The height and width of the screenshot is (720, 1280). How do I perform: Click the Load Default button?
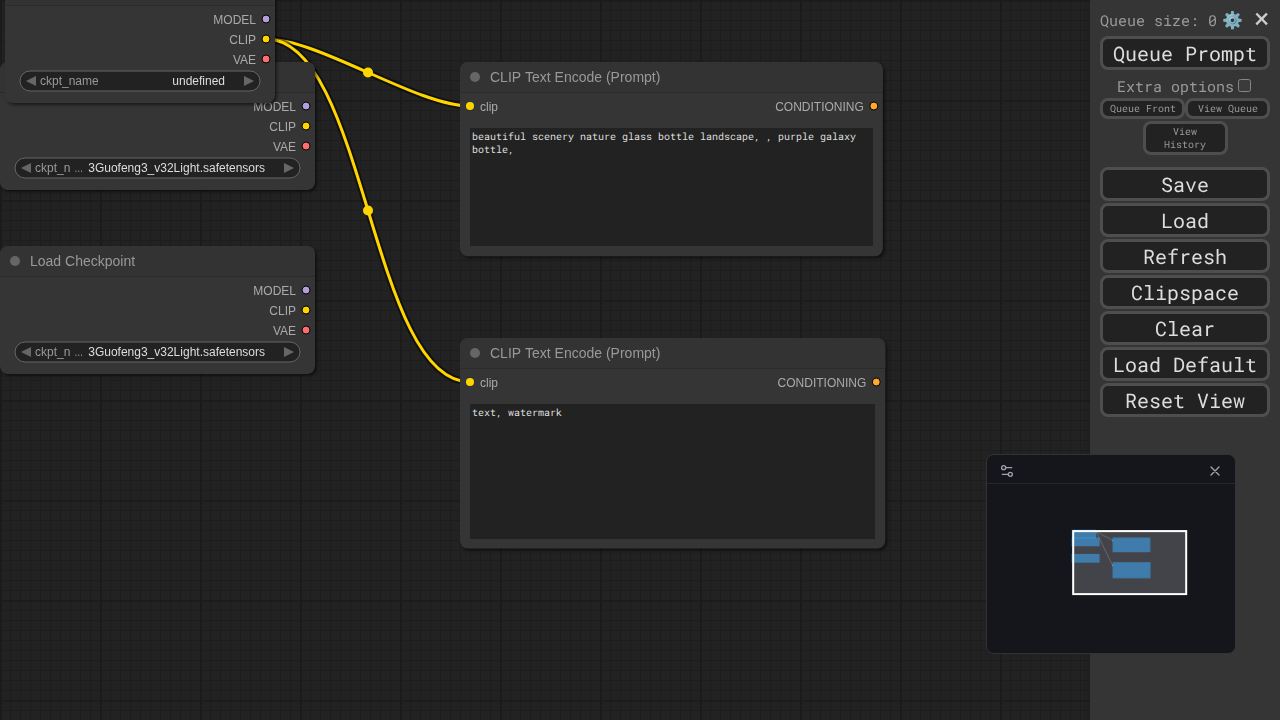[x=1185, y=365]
